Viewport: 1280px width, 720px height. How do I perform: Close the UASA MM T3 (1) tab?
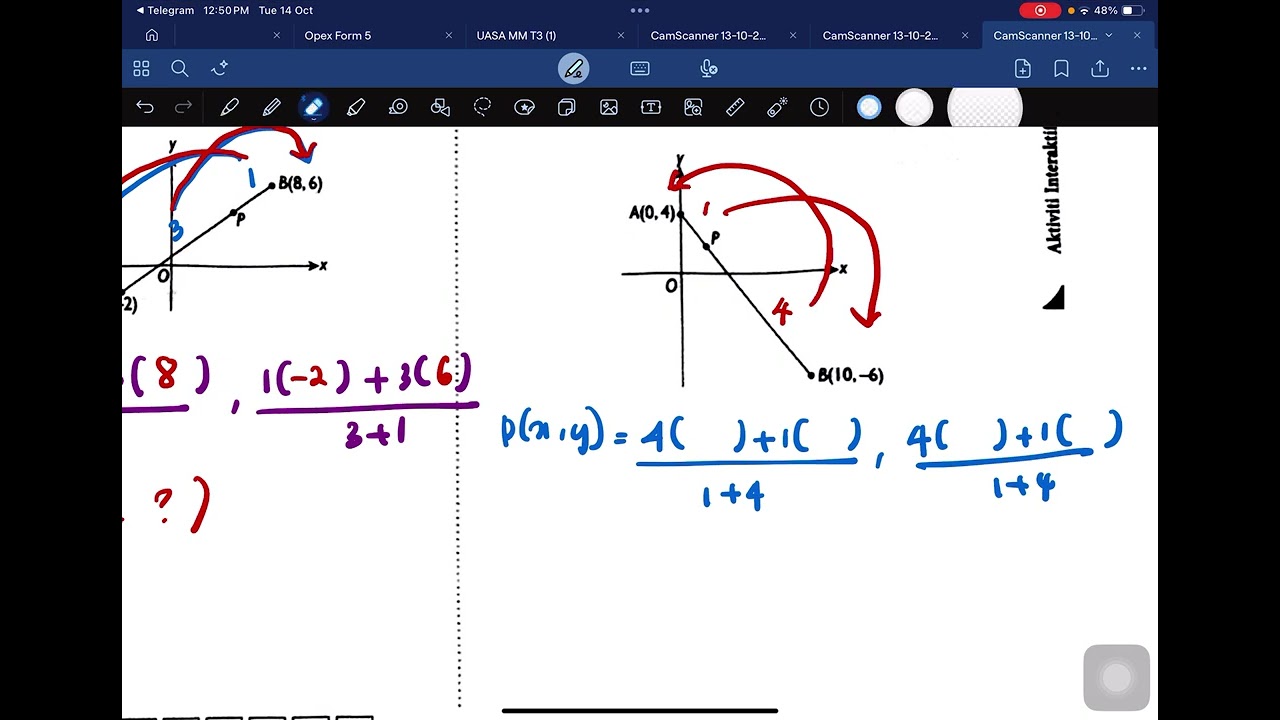(x=621, y=35)
